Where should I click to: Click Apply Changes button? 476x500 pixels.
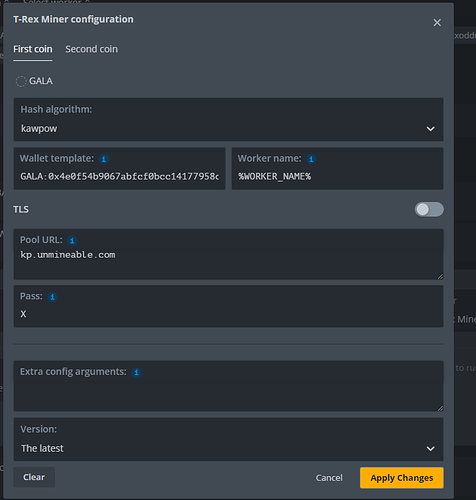tap(402, 478)
